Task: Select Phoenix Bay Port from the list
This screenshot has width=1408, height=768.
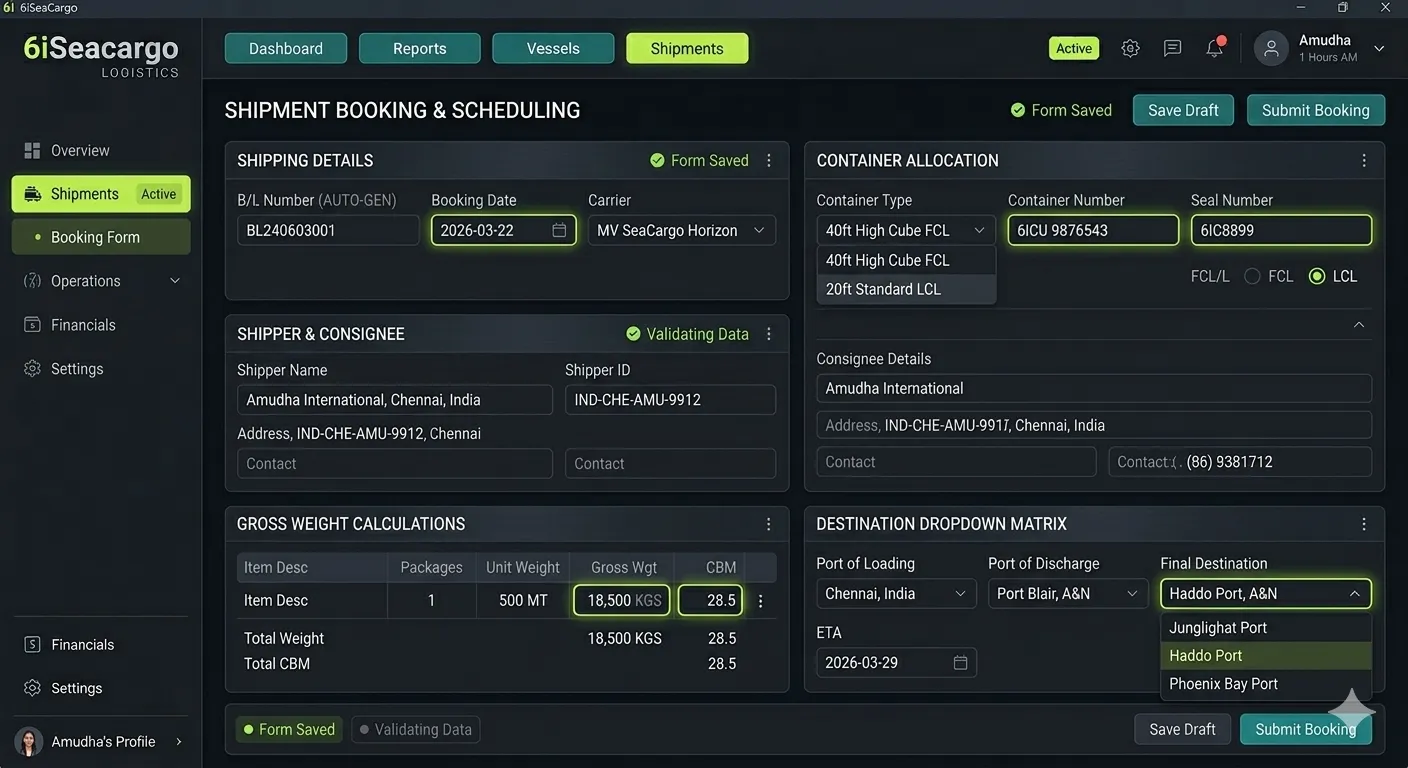Action: pos(1266,684)
